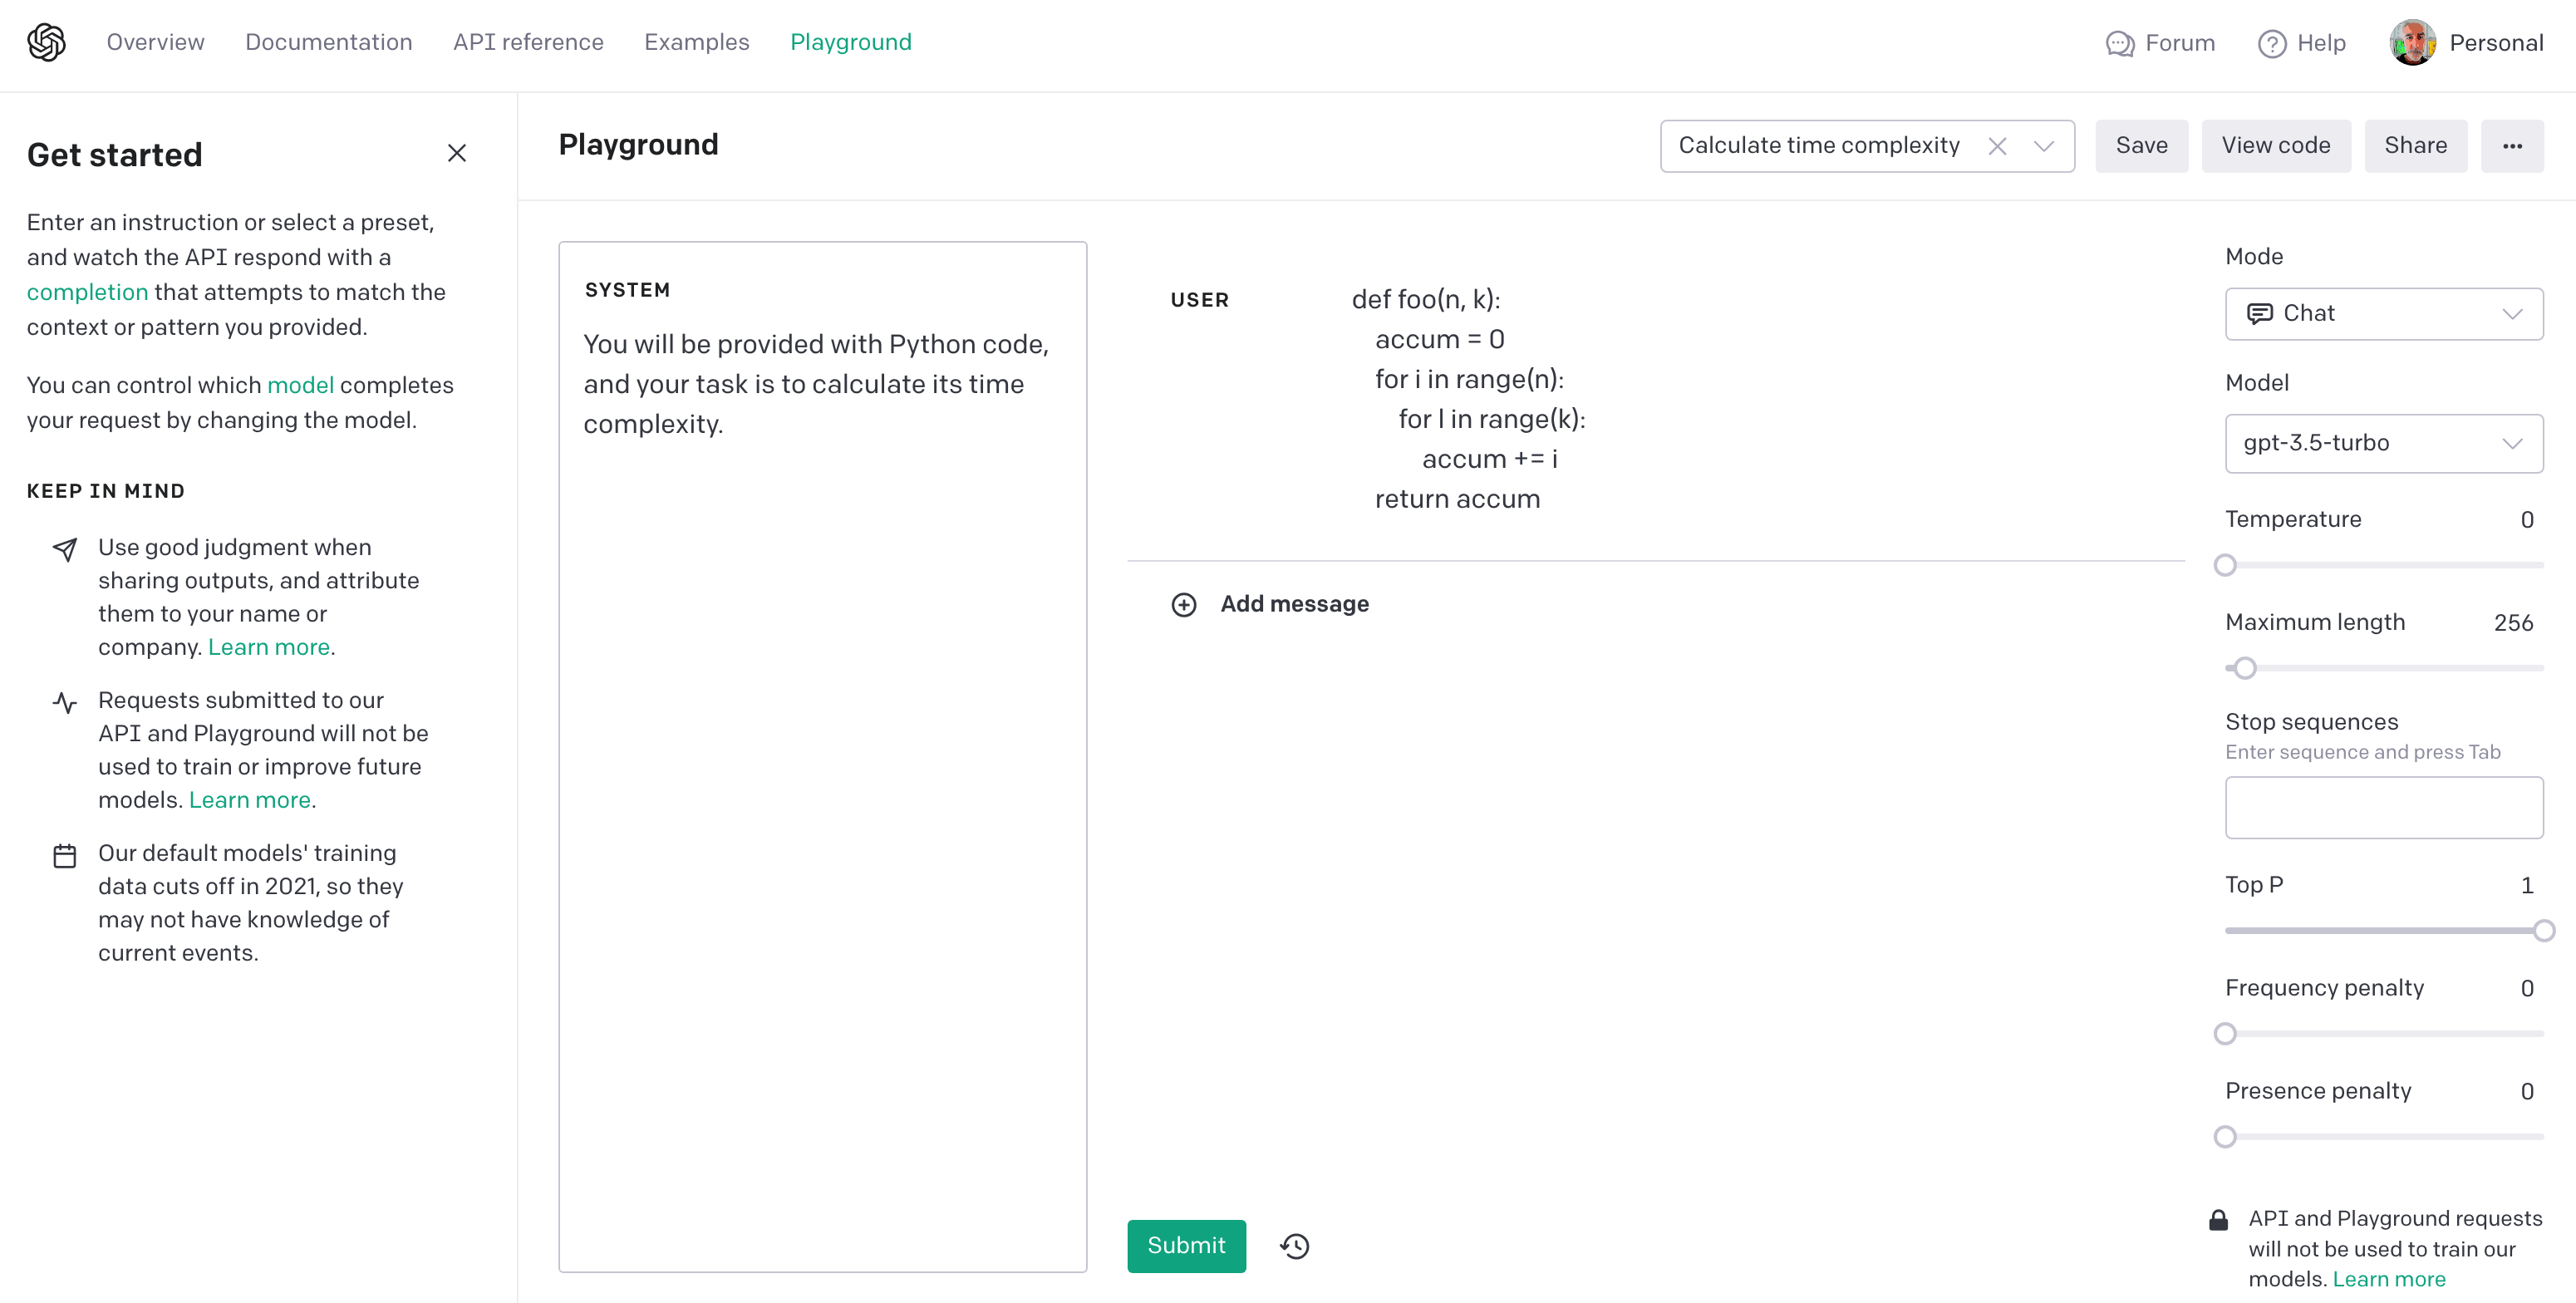Click the Temperature slider handle
This screenshot has width=2576, height=1303.
click(x=2225, y=565)
